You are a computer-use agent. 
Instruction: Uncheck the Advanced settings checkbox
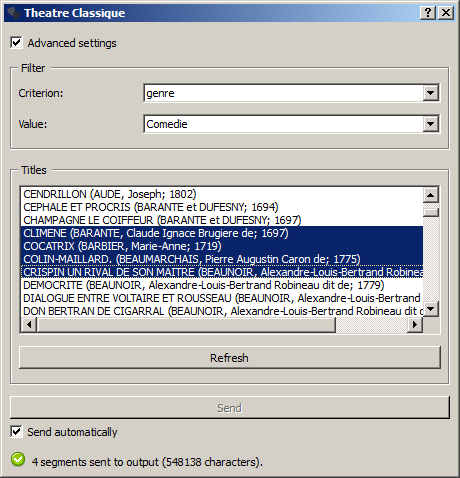[16, 43]
